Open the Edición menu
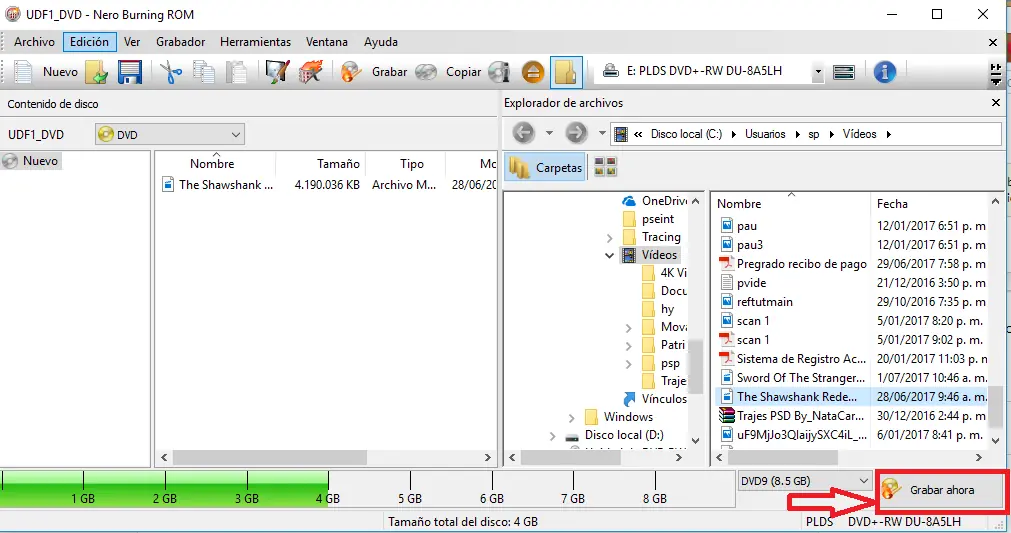This screenshot has width=1011, height=533. pyautogui.click(x=89, y=42)
